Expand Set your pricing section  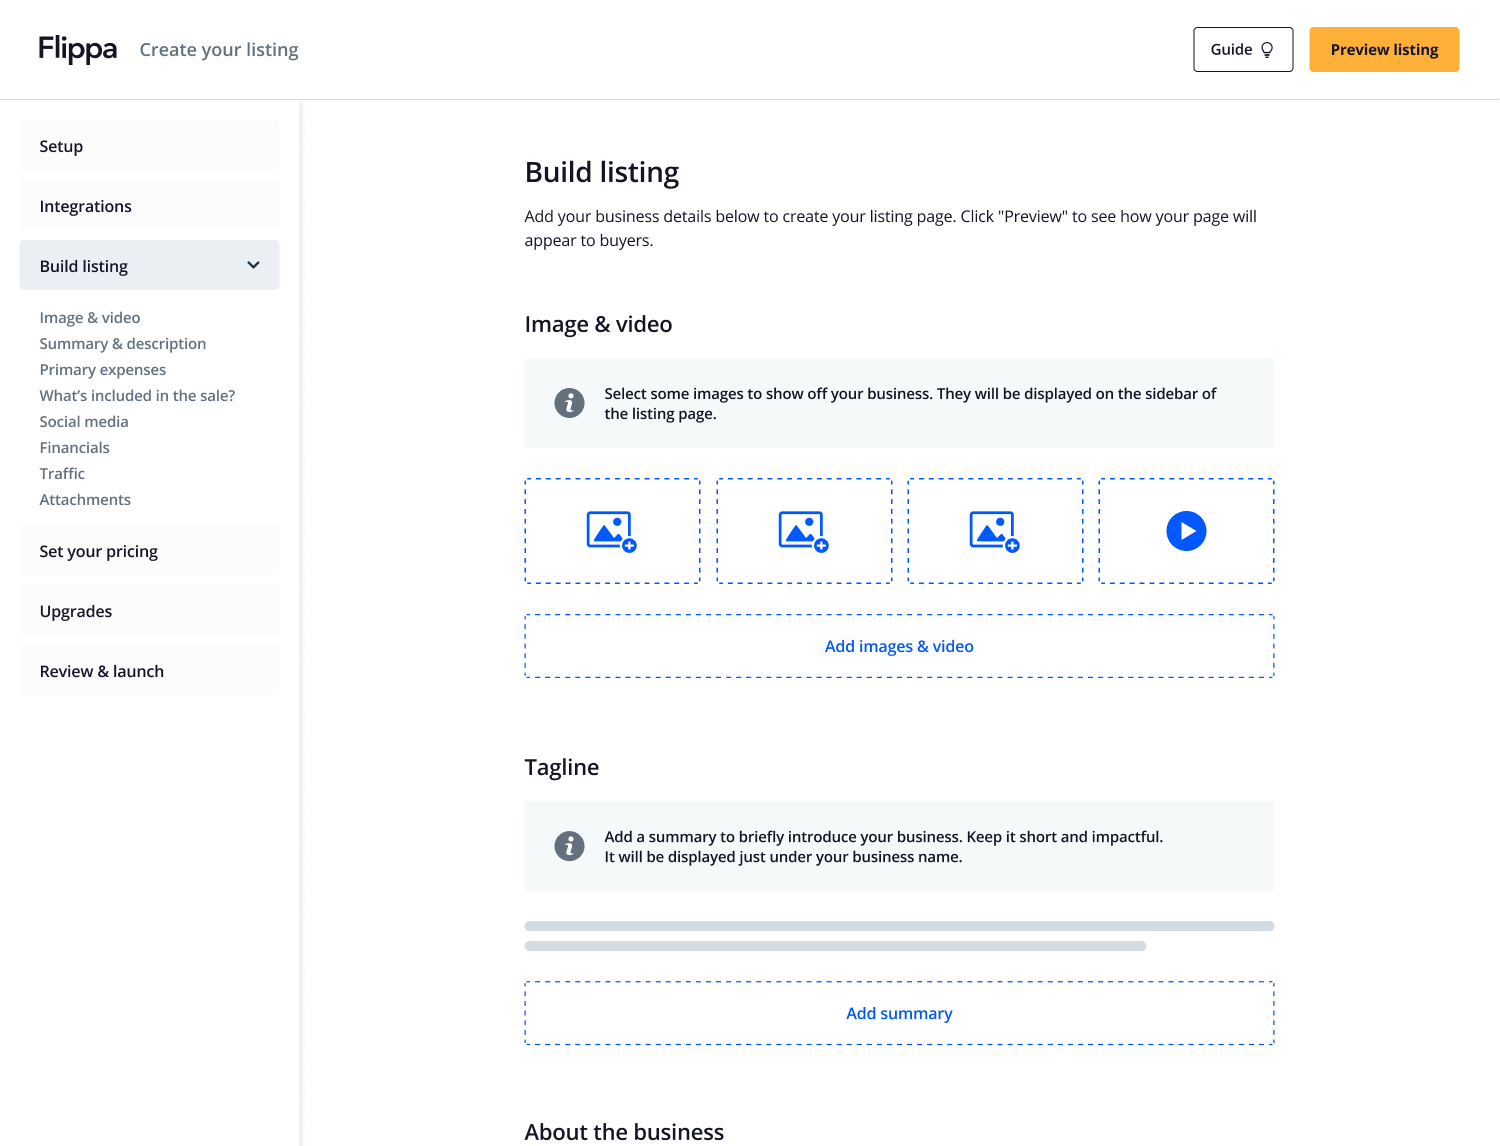point(149,551)
